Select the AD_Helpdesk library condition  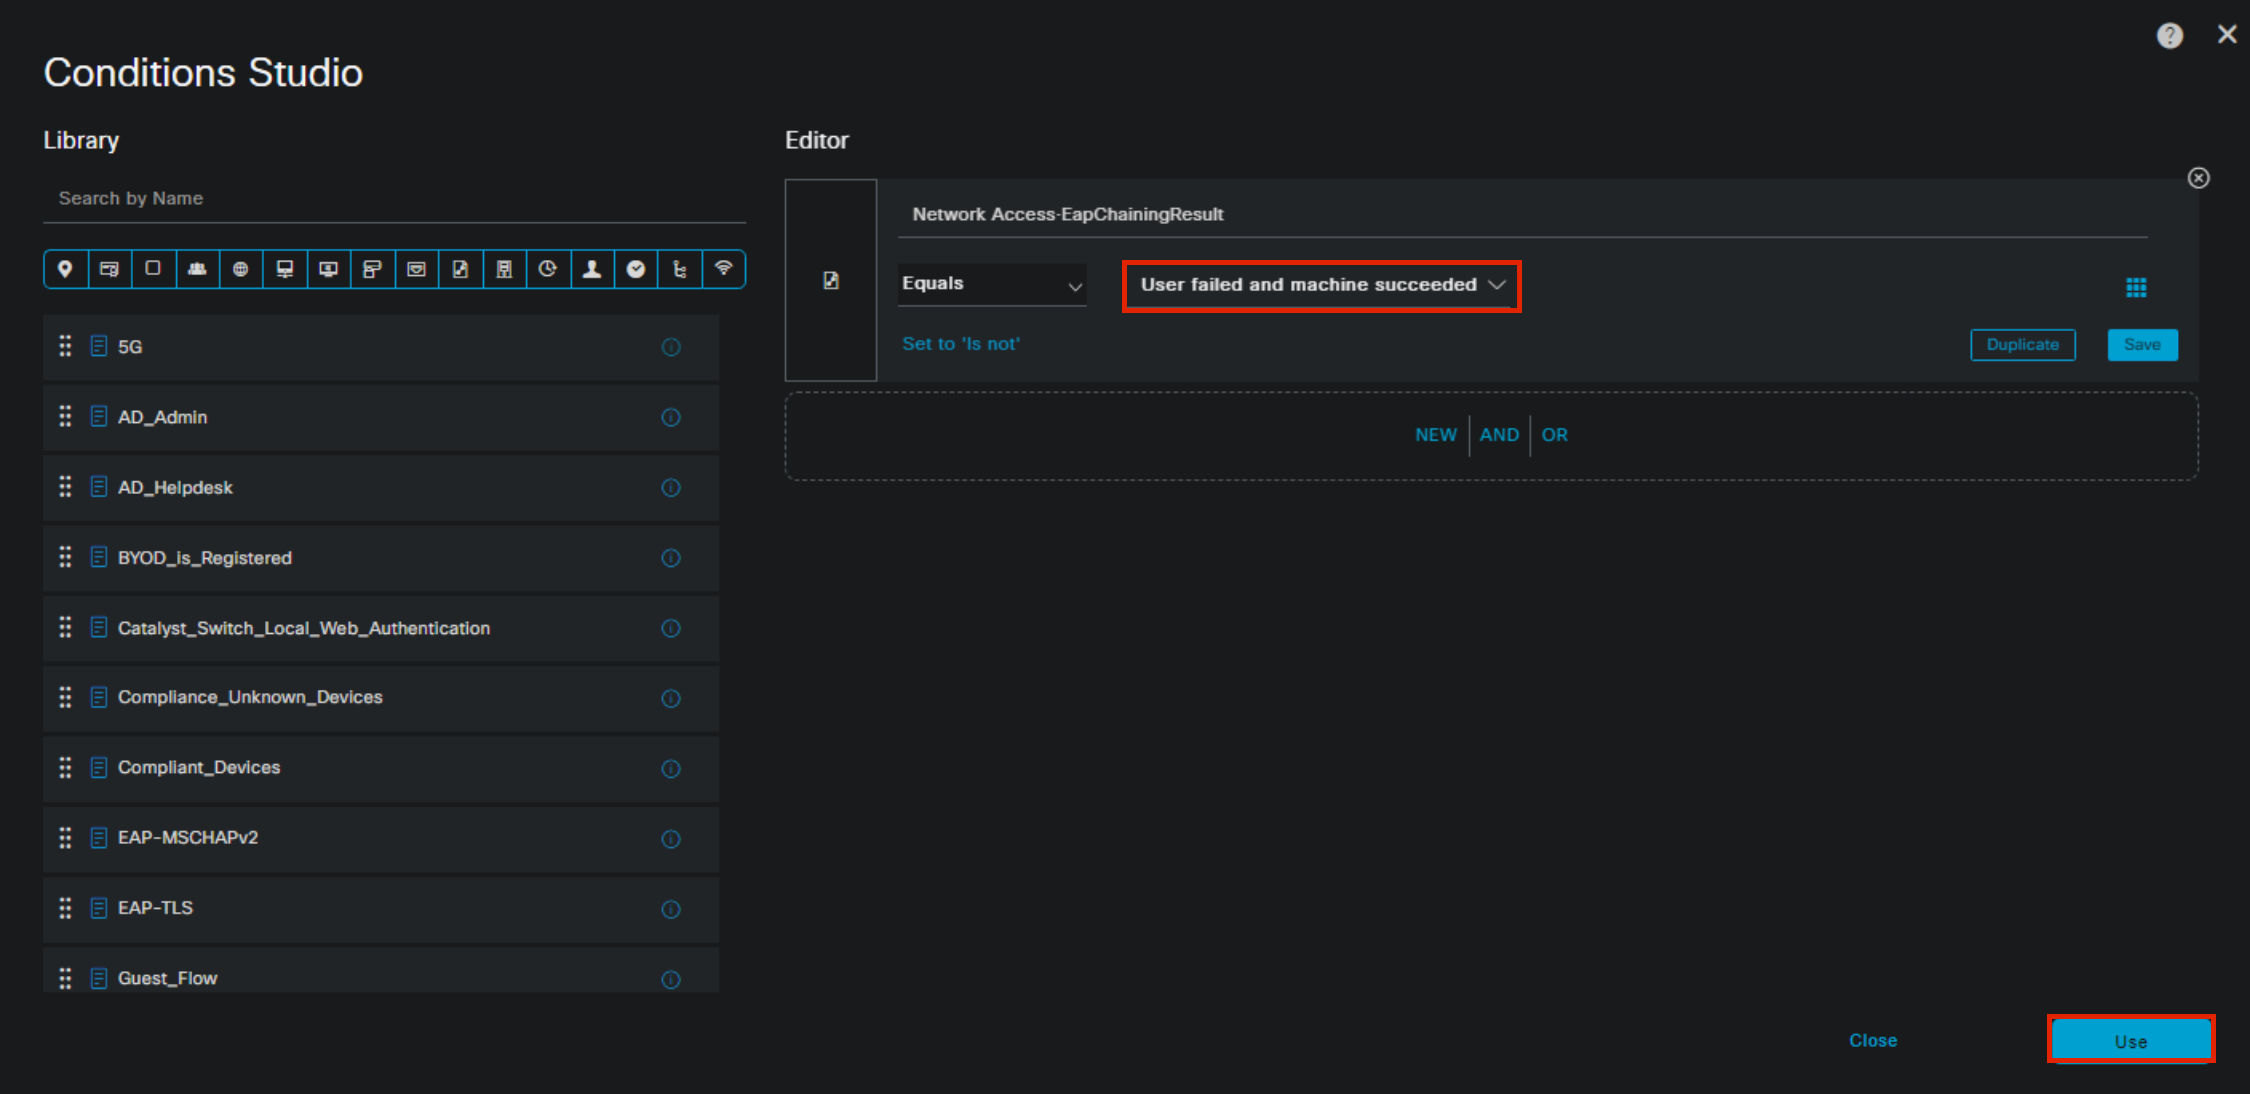pos(381,488)
